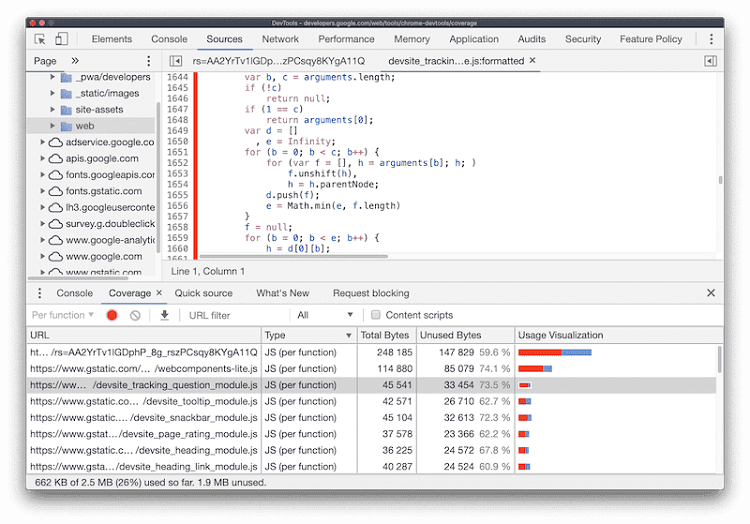Screen dimensions: 750x524
Task: Open the Feature Policy tab
Action: click(651, 39)
